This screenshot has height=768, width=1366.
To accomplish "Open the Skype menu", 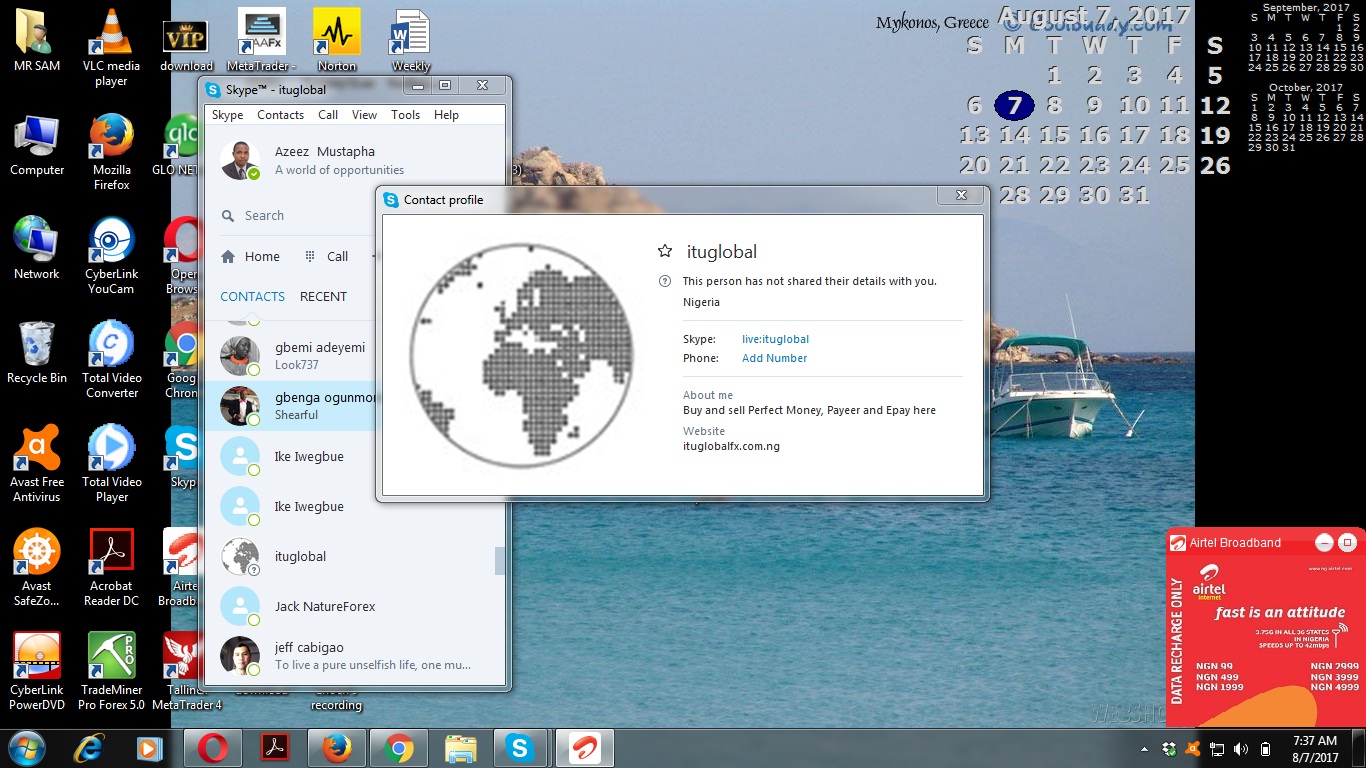I will (x=227, y=115).
